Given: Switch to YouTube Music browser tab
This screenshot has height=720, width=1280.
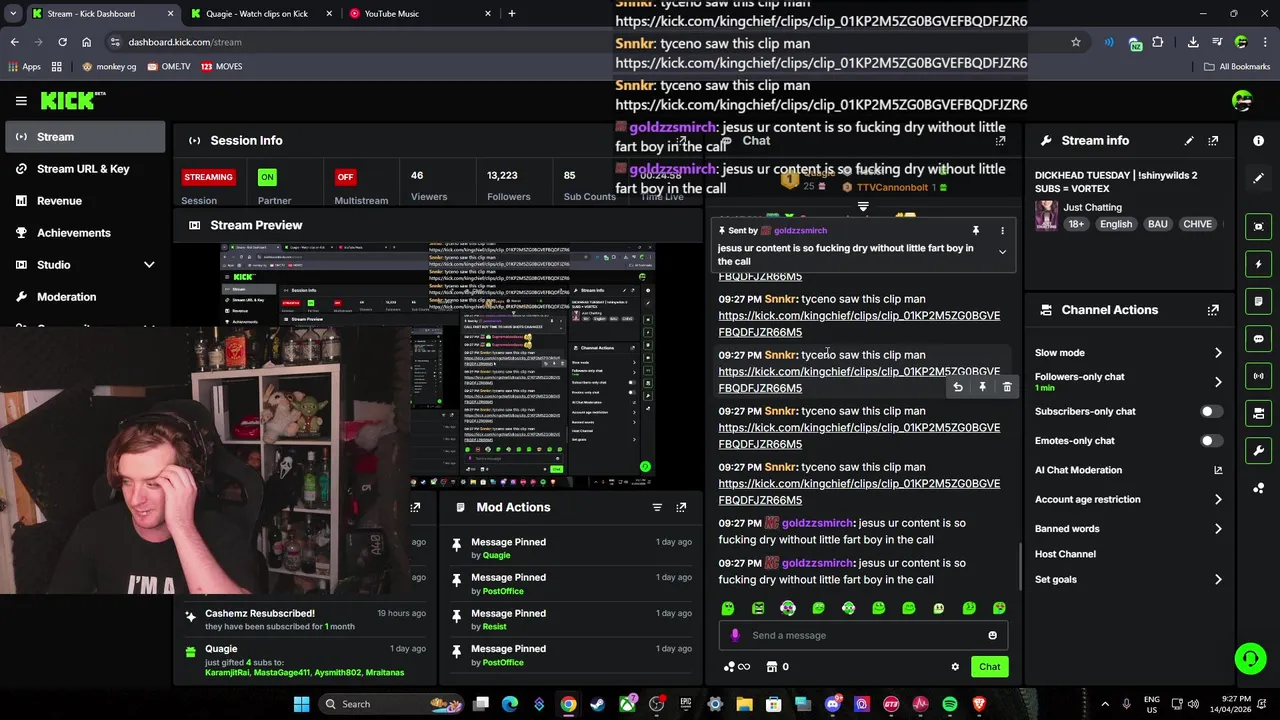Looking at the screenshot, I should (420, 14).
